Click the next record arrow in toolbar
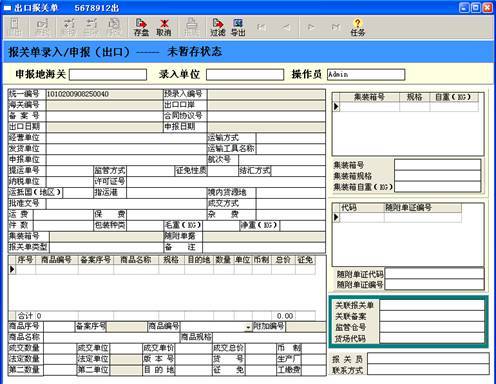The image size is (496, 384). [311, 27]
